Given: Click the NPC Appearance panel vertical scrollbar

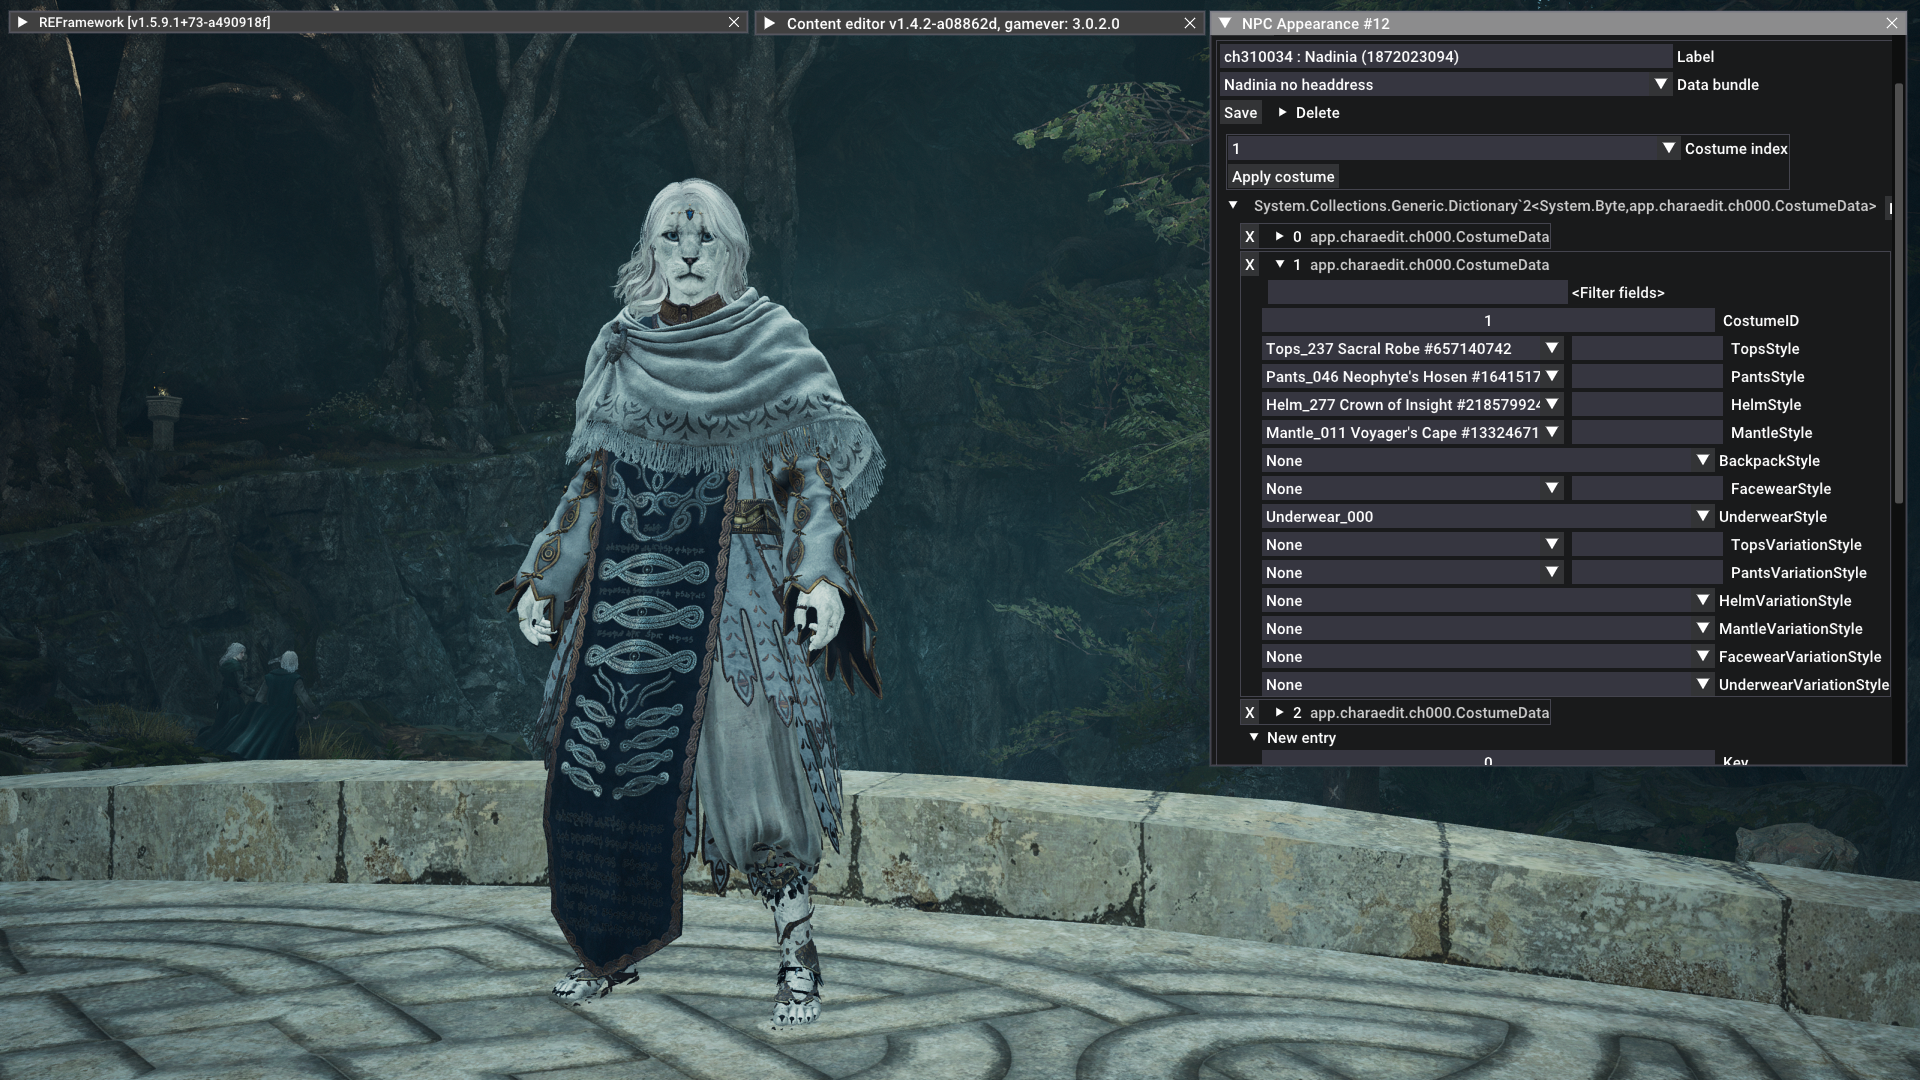Looking at the screenshot, I should [x=1898, y=292].
